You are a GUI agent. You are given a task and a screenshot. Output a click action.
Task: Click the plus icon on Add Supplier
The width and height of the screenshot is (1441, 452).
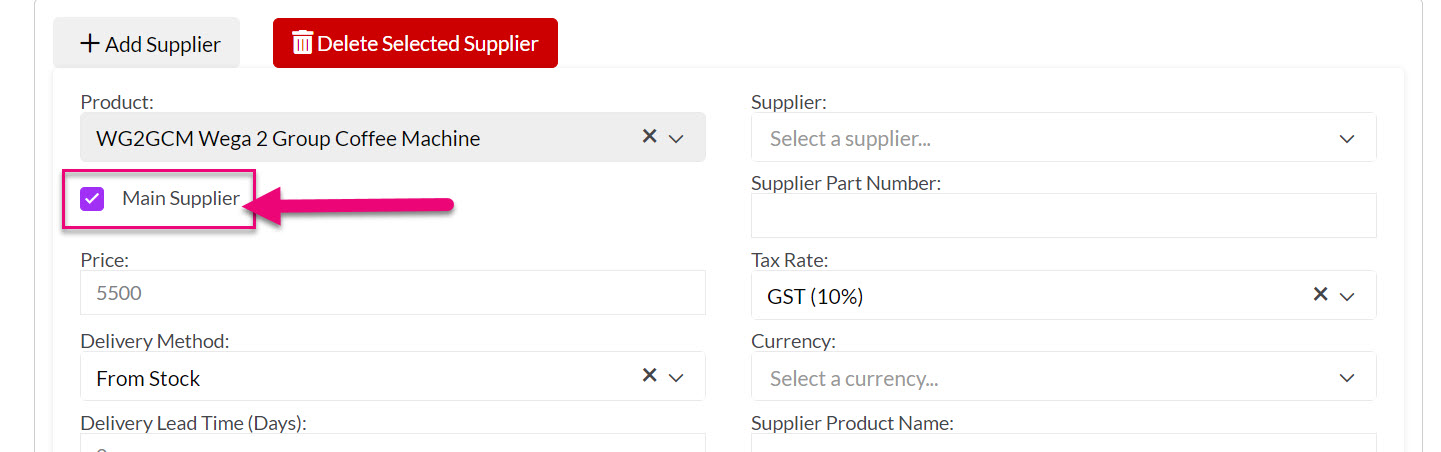(x=90, y=43)
